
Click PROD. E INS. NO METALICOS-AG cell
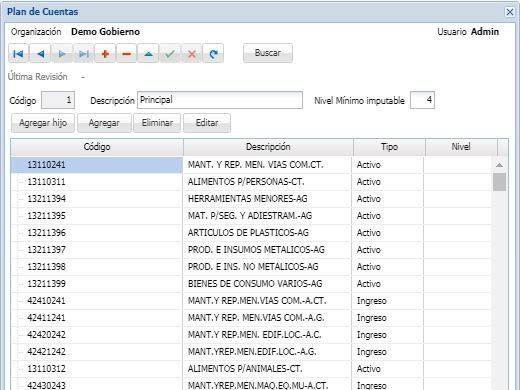coord(267,267)
